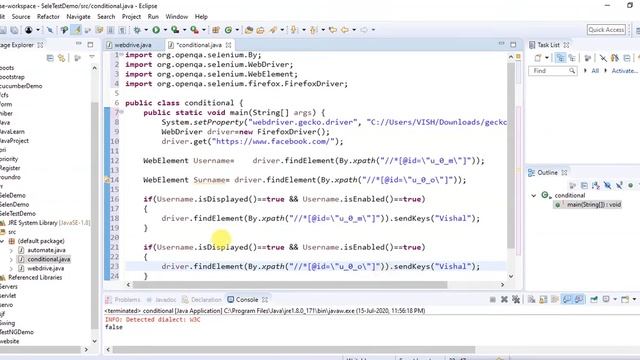Image resolution: width=640 pixels, height=360 pixels.
Task: Click the New Java Class green C icon
Action: coord(229,30)
